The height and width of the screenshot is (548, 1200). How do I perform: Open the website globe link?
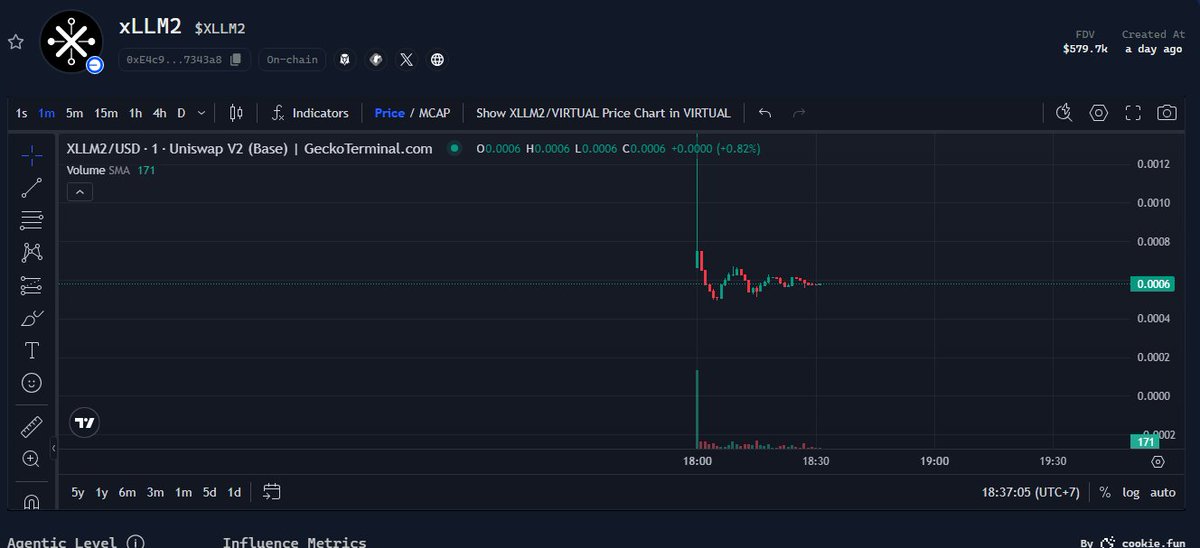pos(437,60)
